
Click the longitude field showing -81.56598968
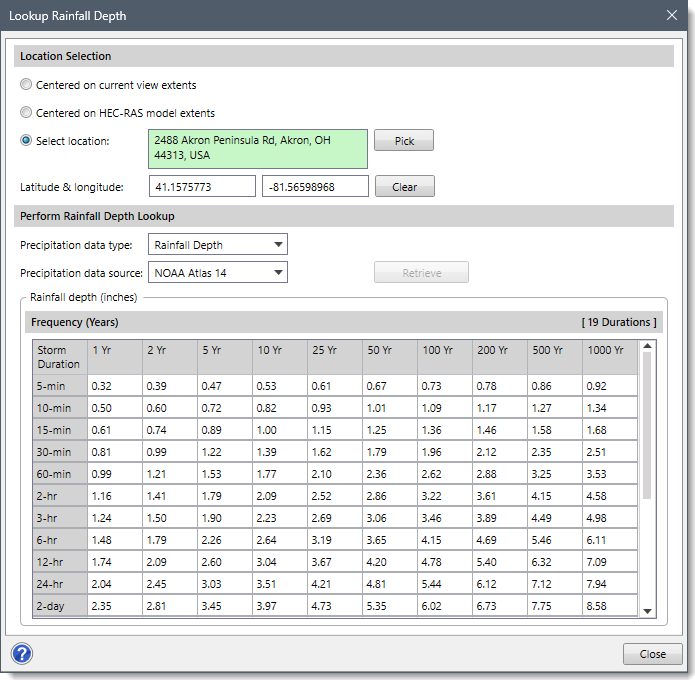tap(315, 187)
